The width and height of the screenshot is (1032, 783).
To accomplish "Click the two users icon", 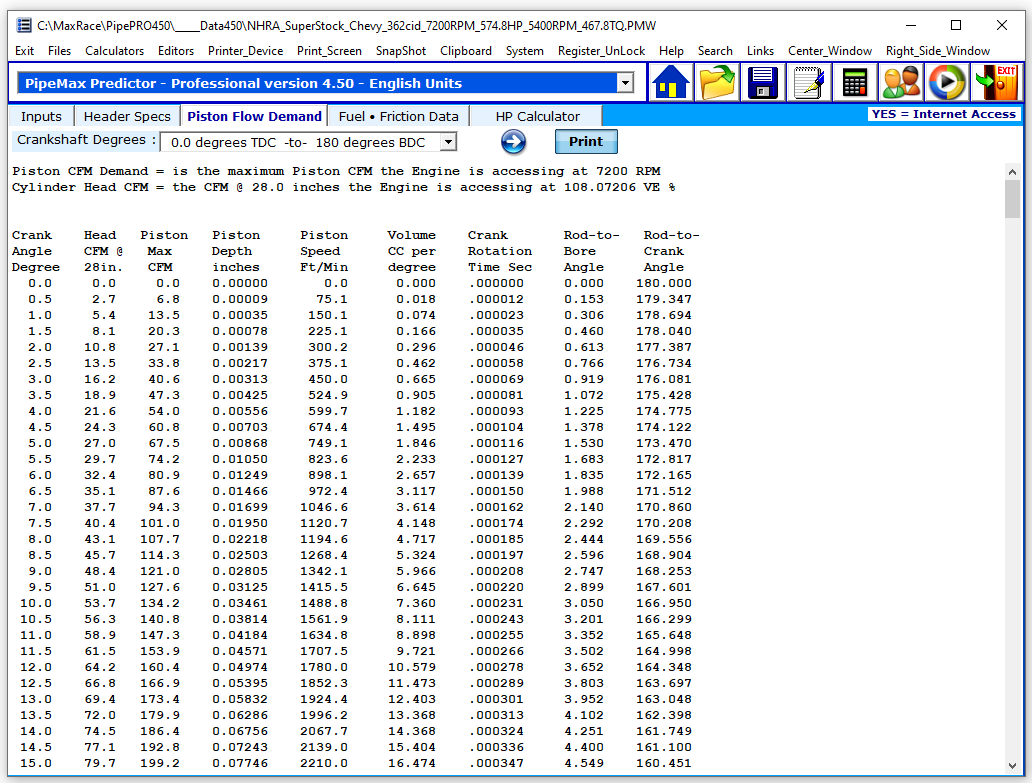I will pyautogui.click(x=901, y=83).
